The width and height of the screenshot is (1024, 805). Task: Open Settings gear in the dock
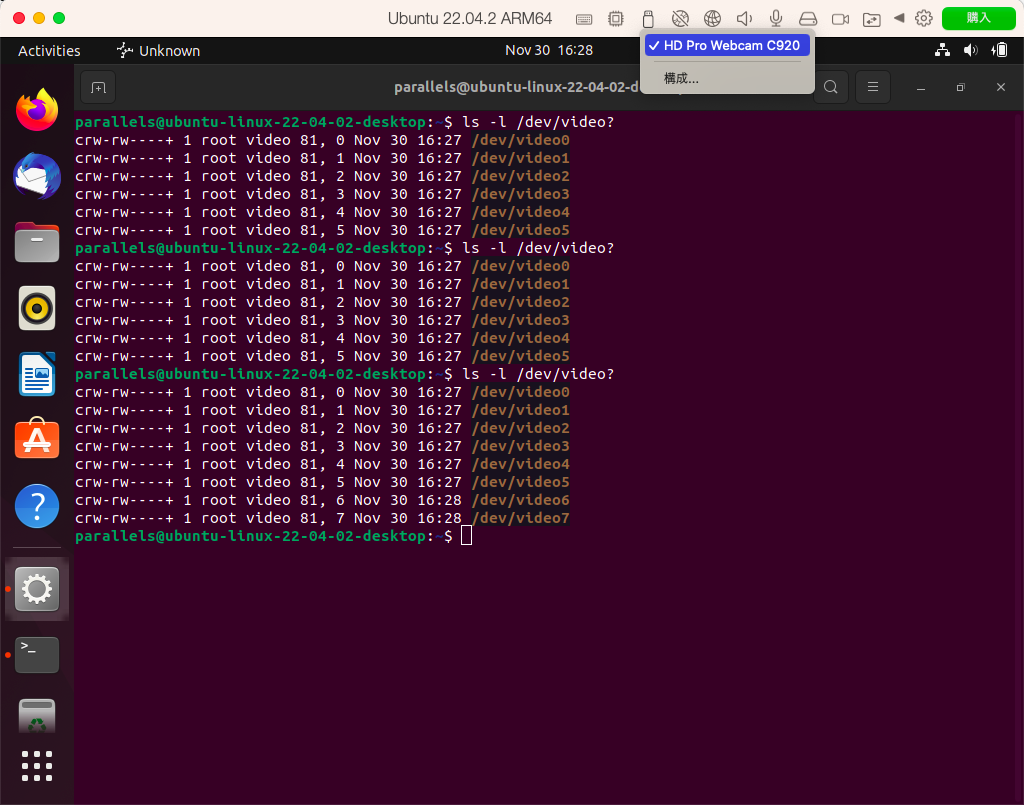pyautogui.click(x=37, y=590)
